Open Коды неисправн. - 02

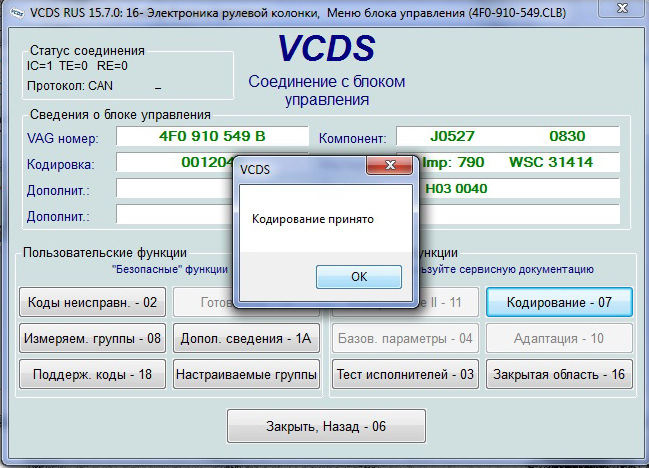92,302
